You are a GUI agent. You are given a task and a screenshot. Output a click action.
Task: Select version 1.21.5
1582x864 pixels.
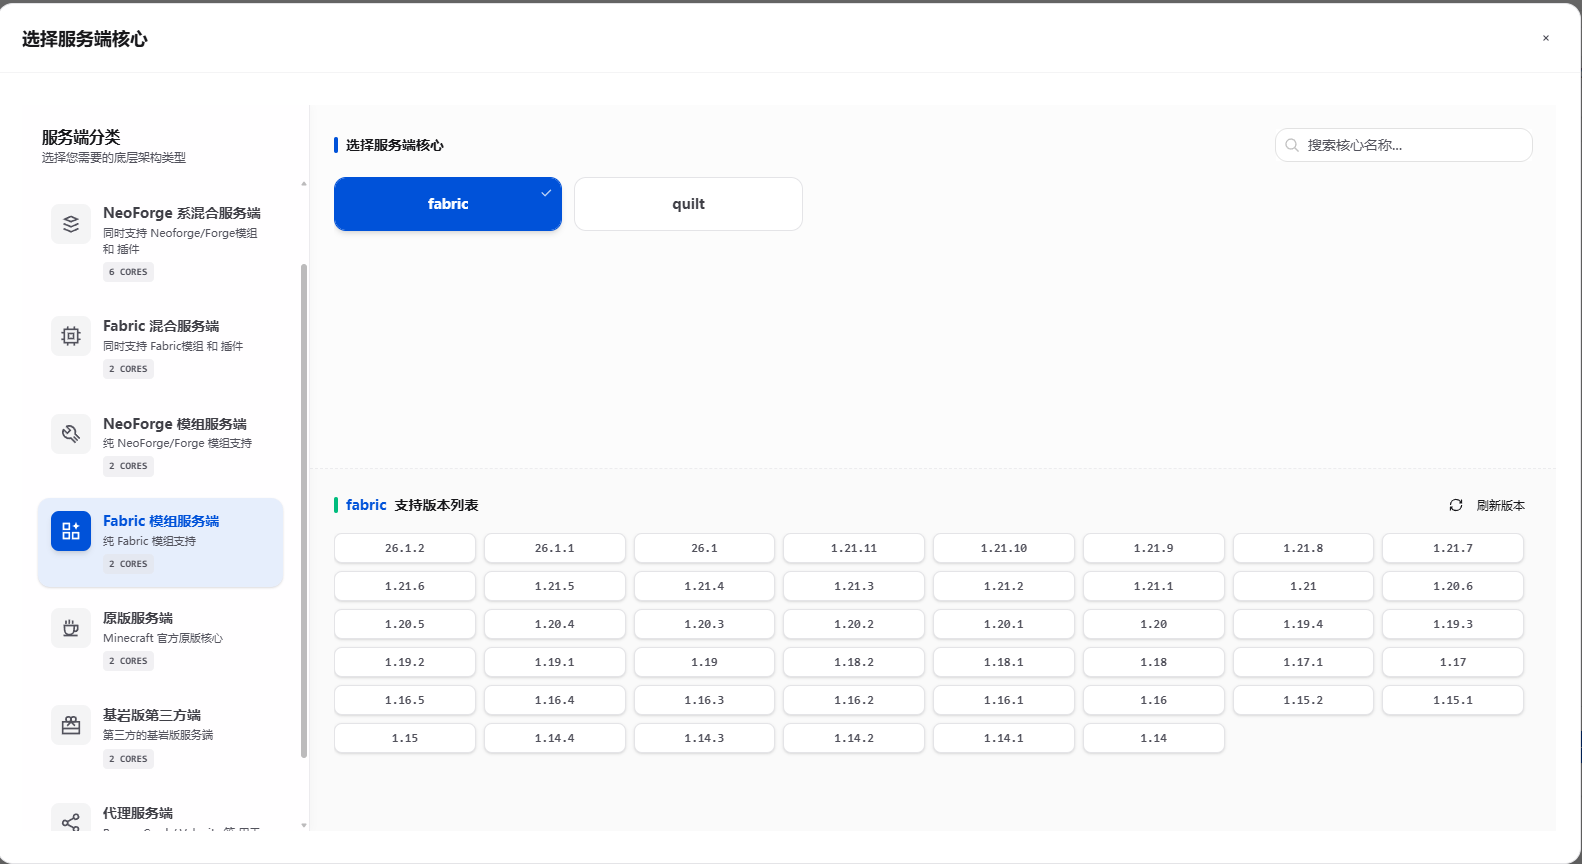(x=555, y=586)
